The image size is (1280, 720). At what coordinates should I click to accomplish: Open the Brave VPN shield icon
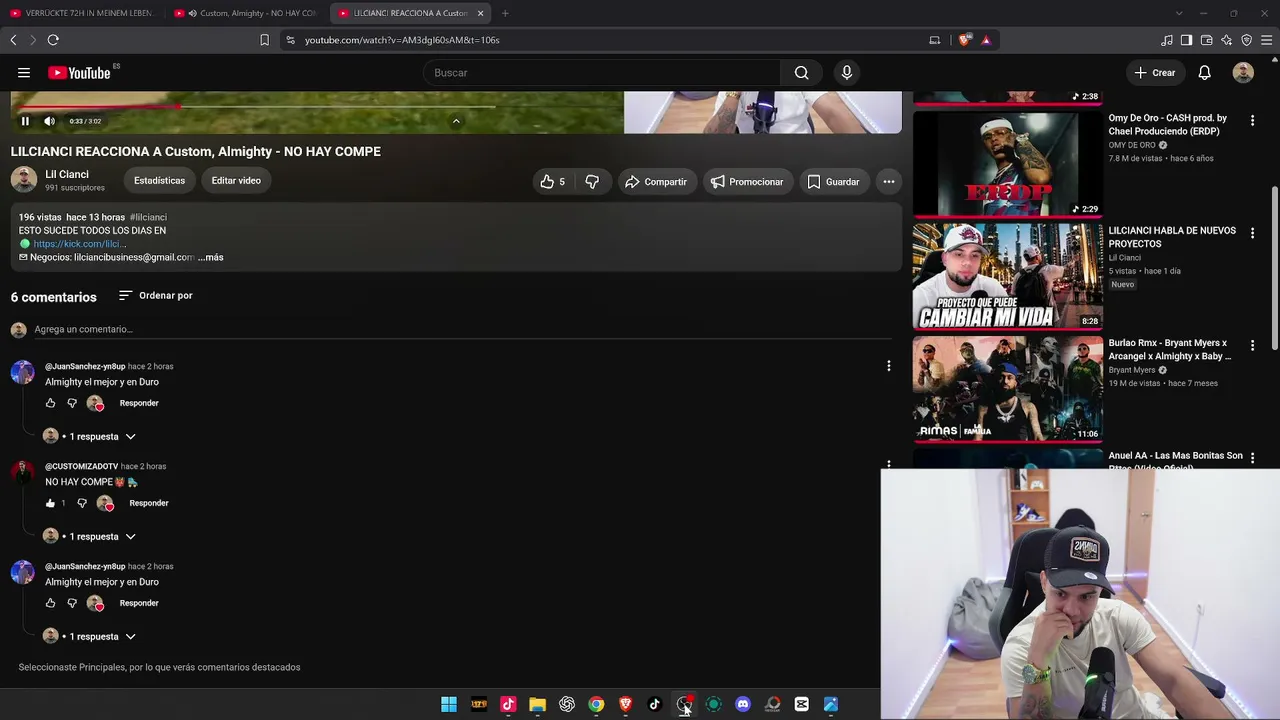[1247, 40]
